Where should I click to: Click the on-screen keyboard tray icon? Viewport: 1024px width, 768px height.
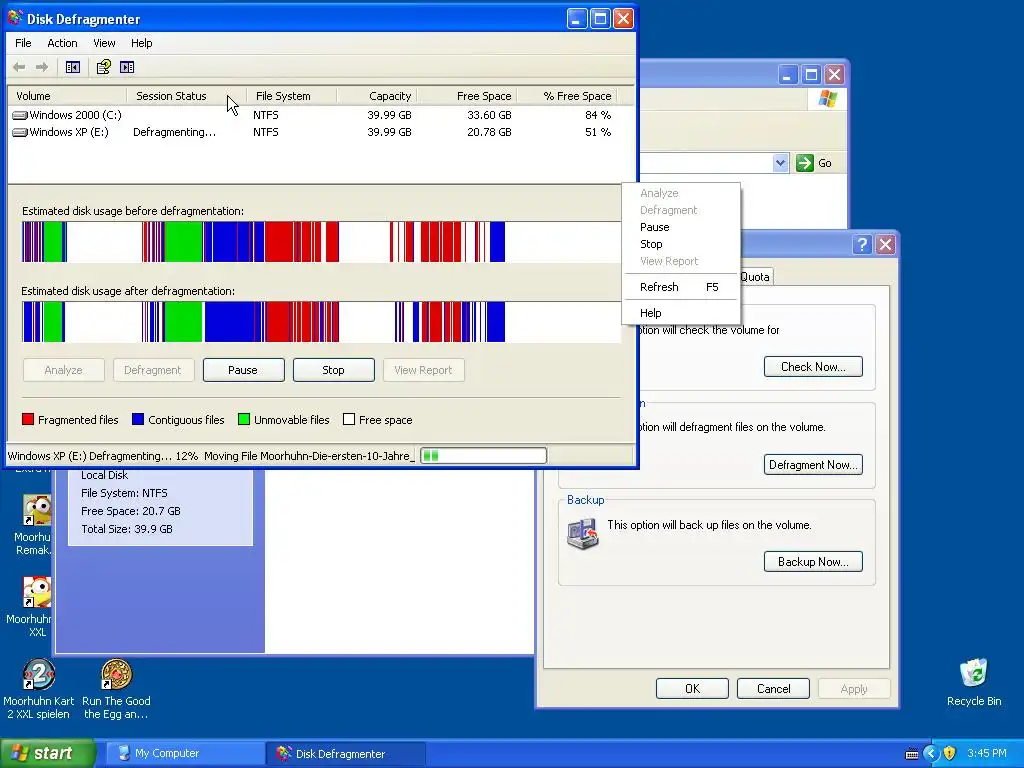point(912,754)
